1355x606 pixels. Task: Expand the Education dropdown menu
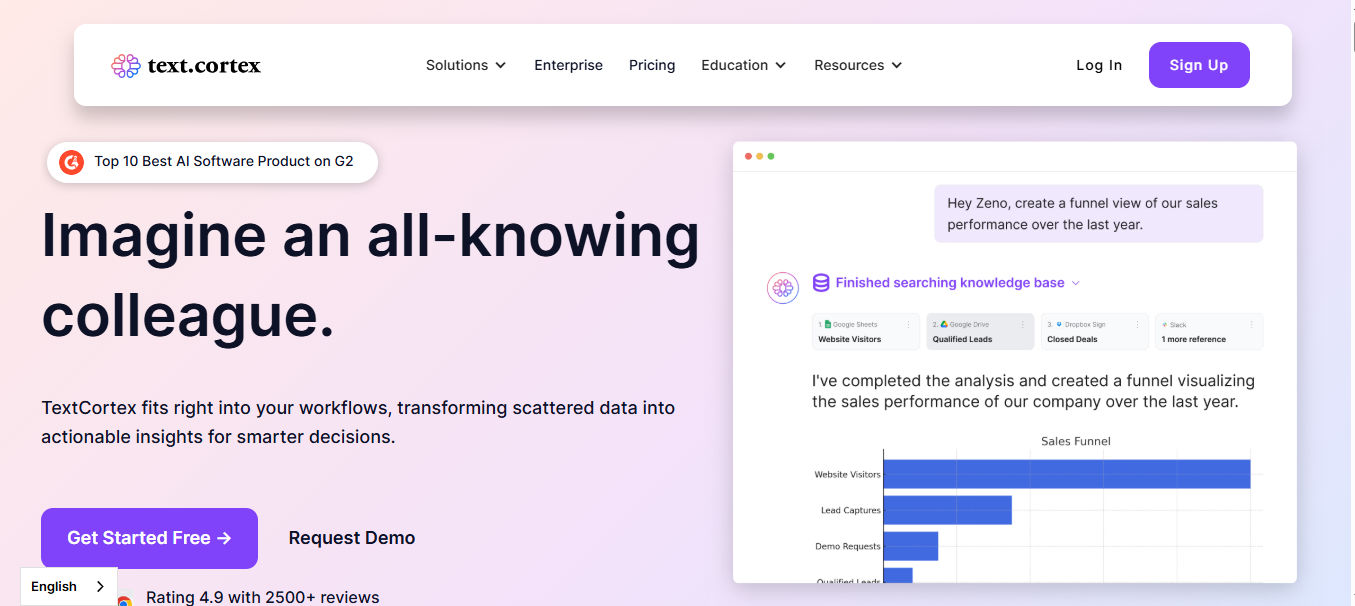pyautogui.click(x=744, y=65)
